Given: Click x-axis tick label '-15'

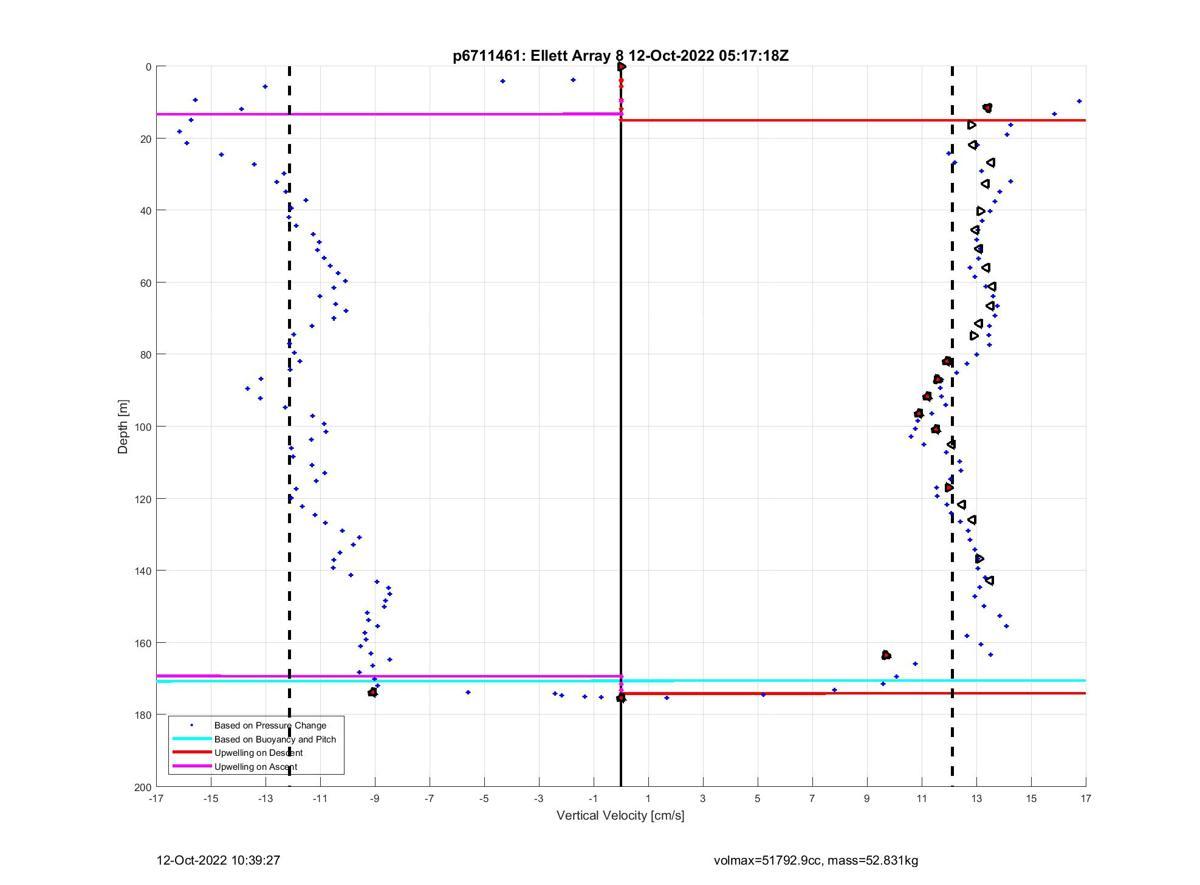Looking at the screenshot, I should (x=211, y=798).
